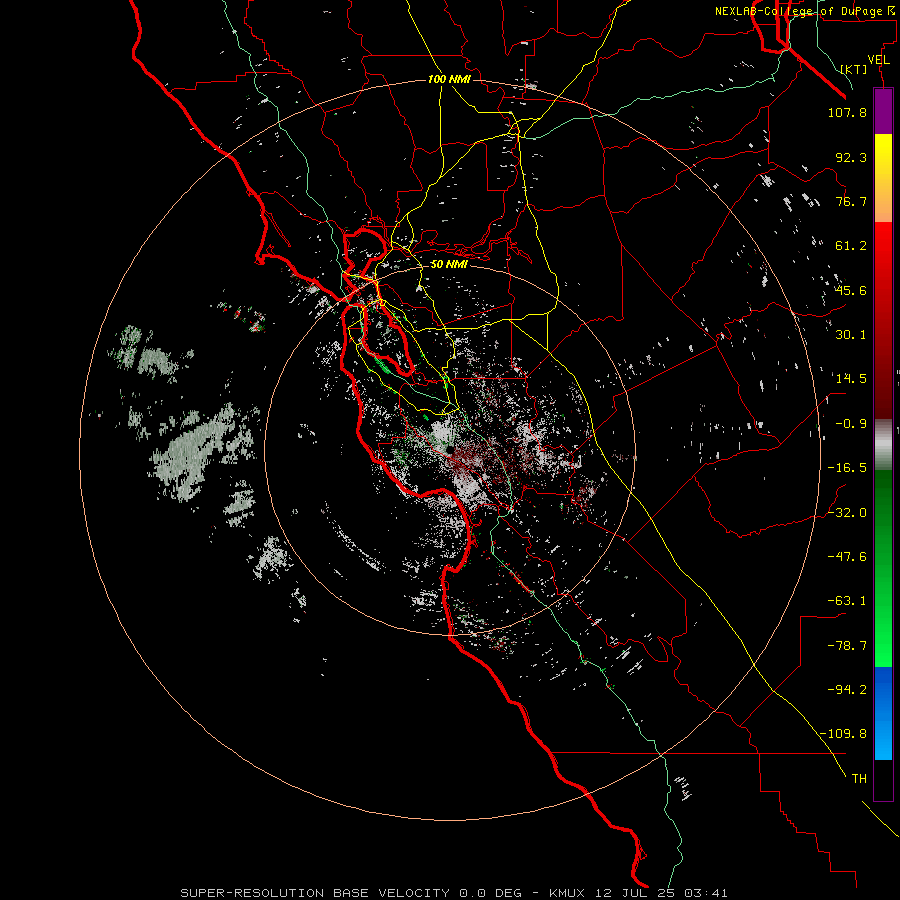This screenshot has width=900, height=900.
Task: Click the '50 NMI' range ring label
Action: point(449,264)
